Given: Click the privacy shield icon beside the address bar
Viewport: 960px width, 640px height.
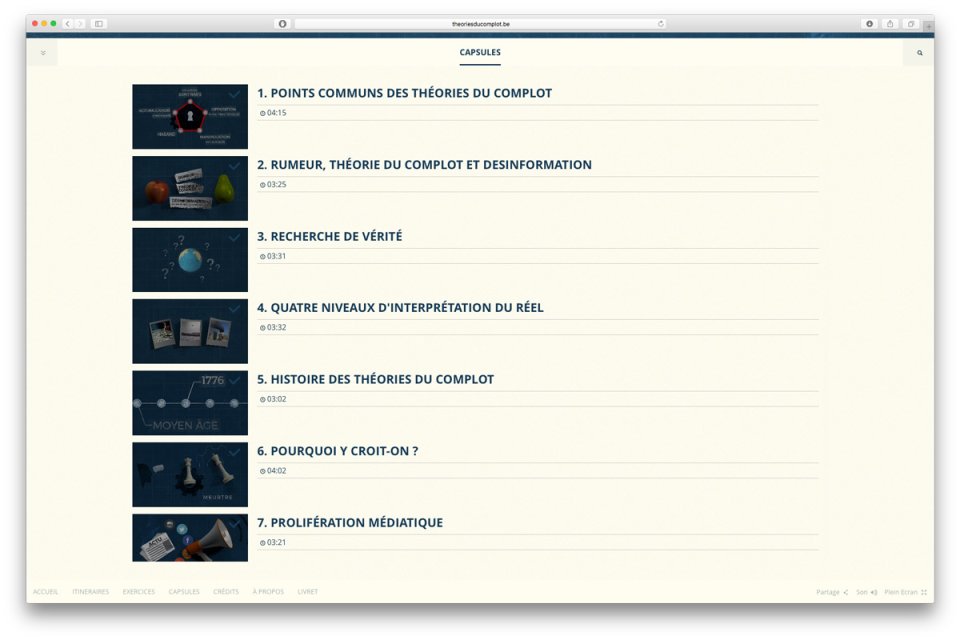Looking at the screenshot, I should point(282,24).
